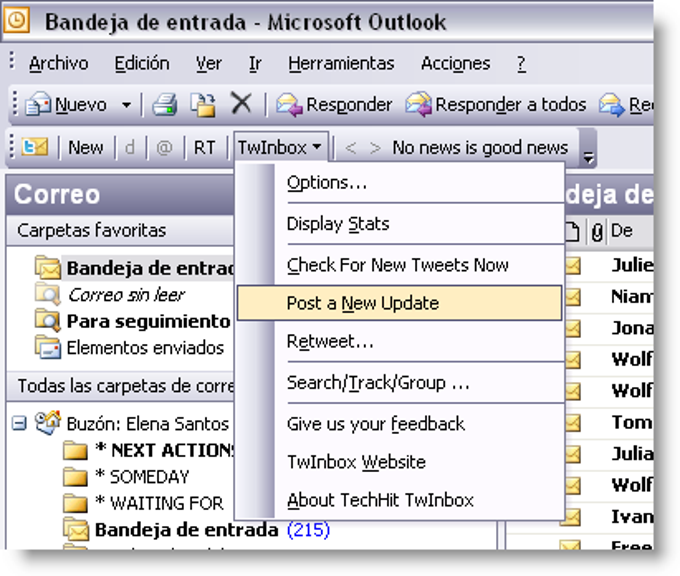This screenshot has width=680, height=576.
Task: Click the envelope icon beside Tom
Action: click(572, 422)
